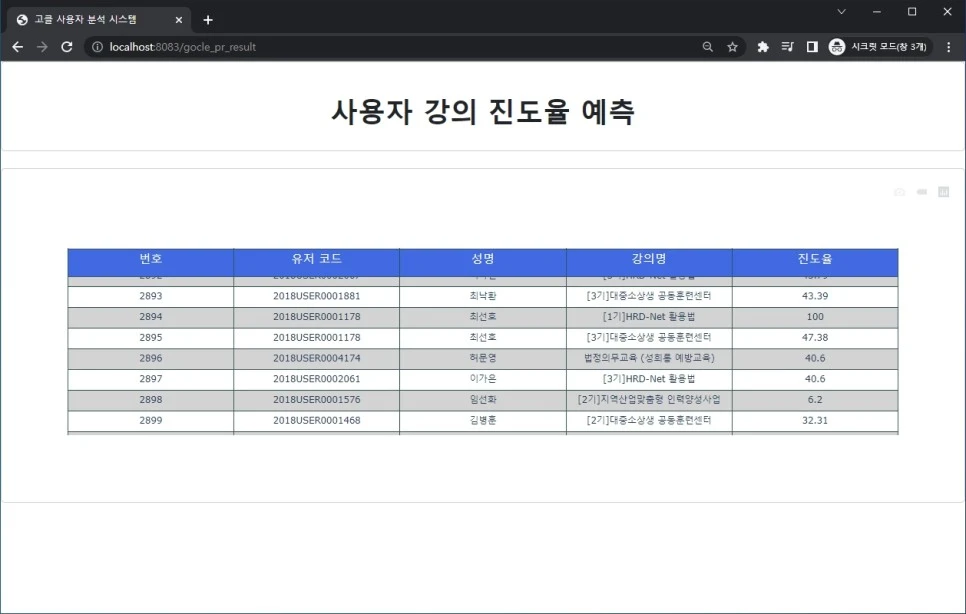Image resolution: width=966 pixels, height=614 pixels.
Task: Sort by clicking the 진도율 column header
Action: coord(814,259)
